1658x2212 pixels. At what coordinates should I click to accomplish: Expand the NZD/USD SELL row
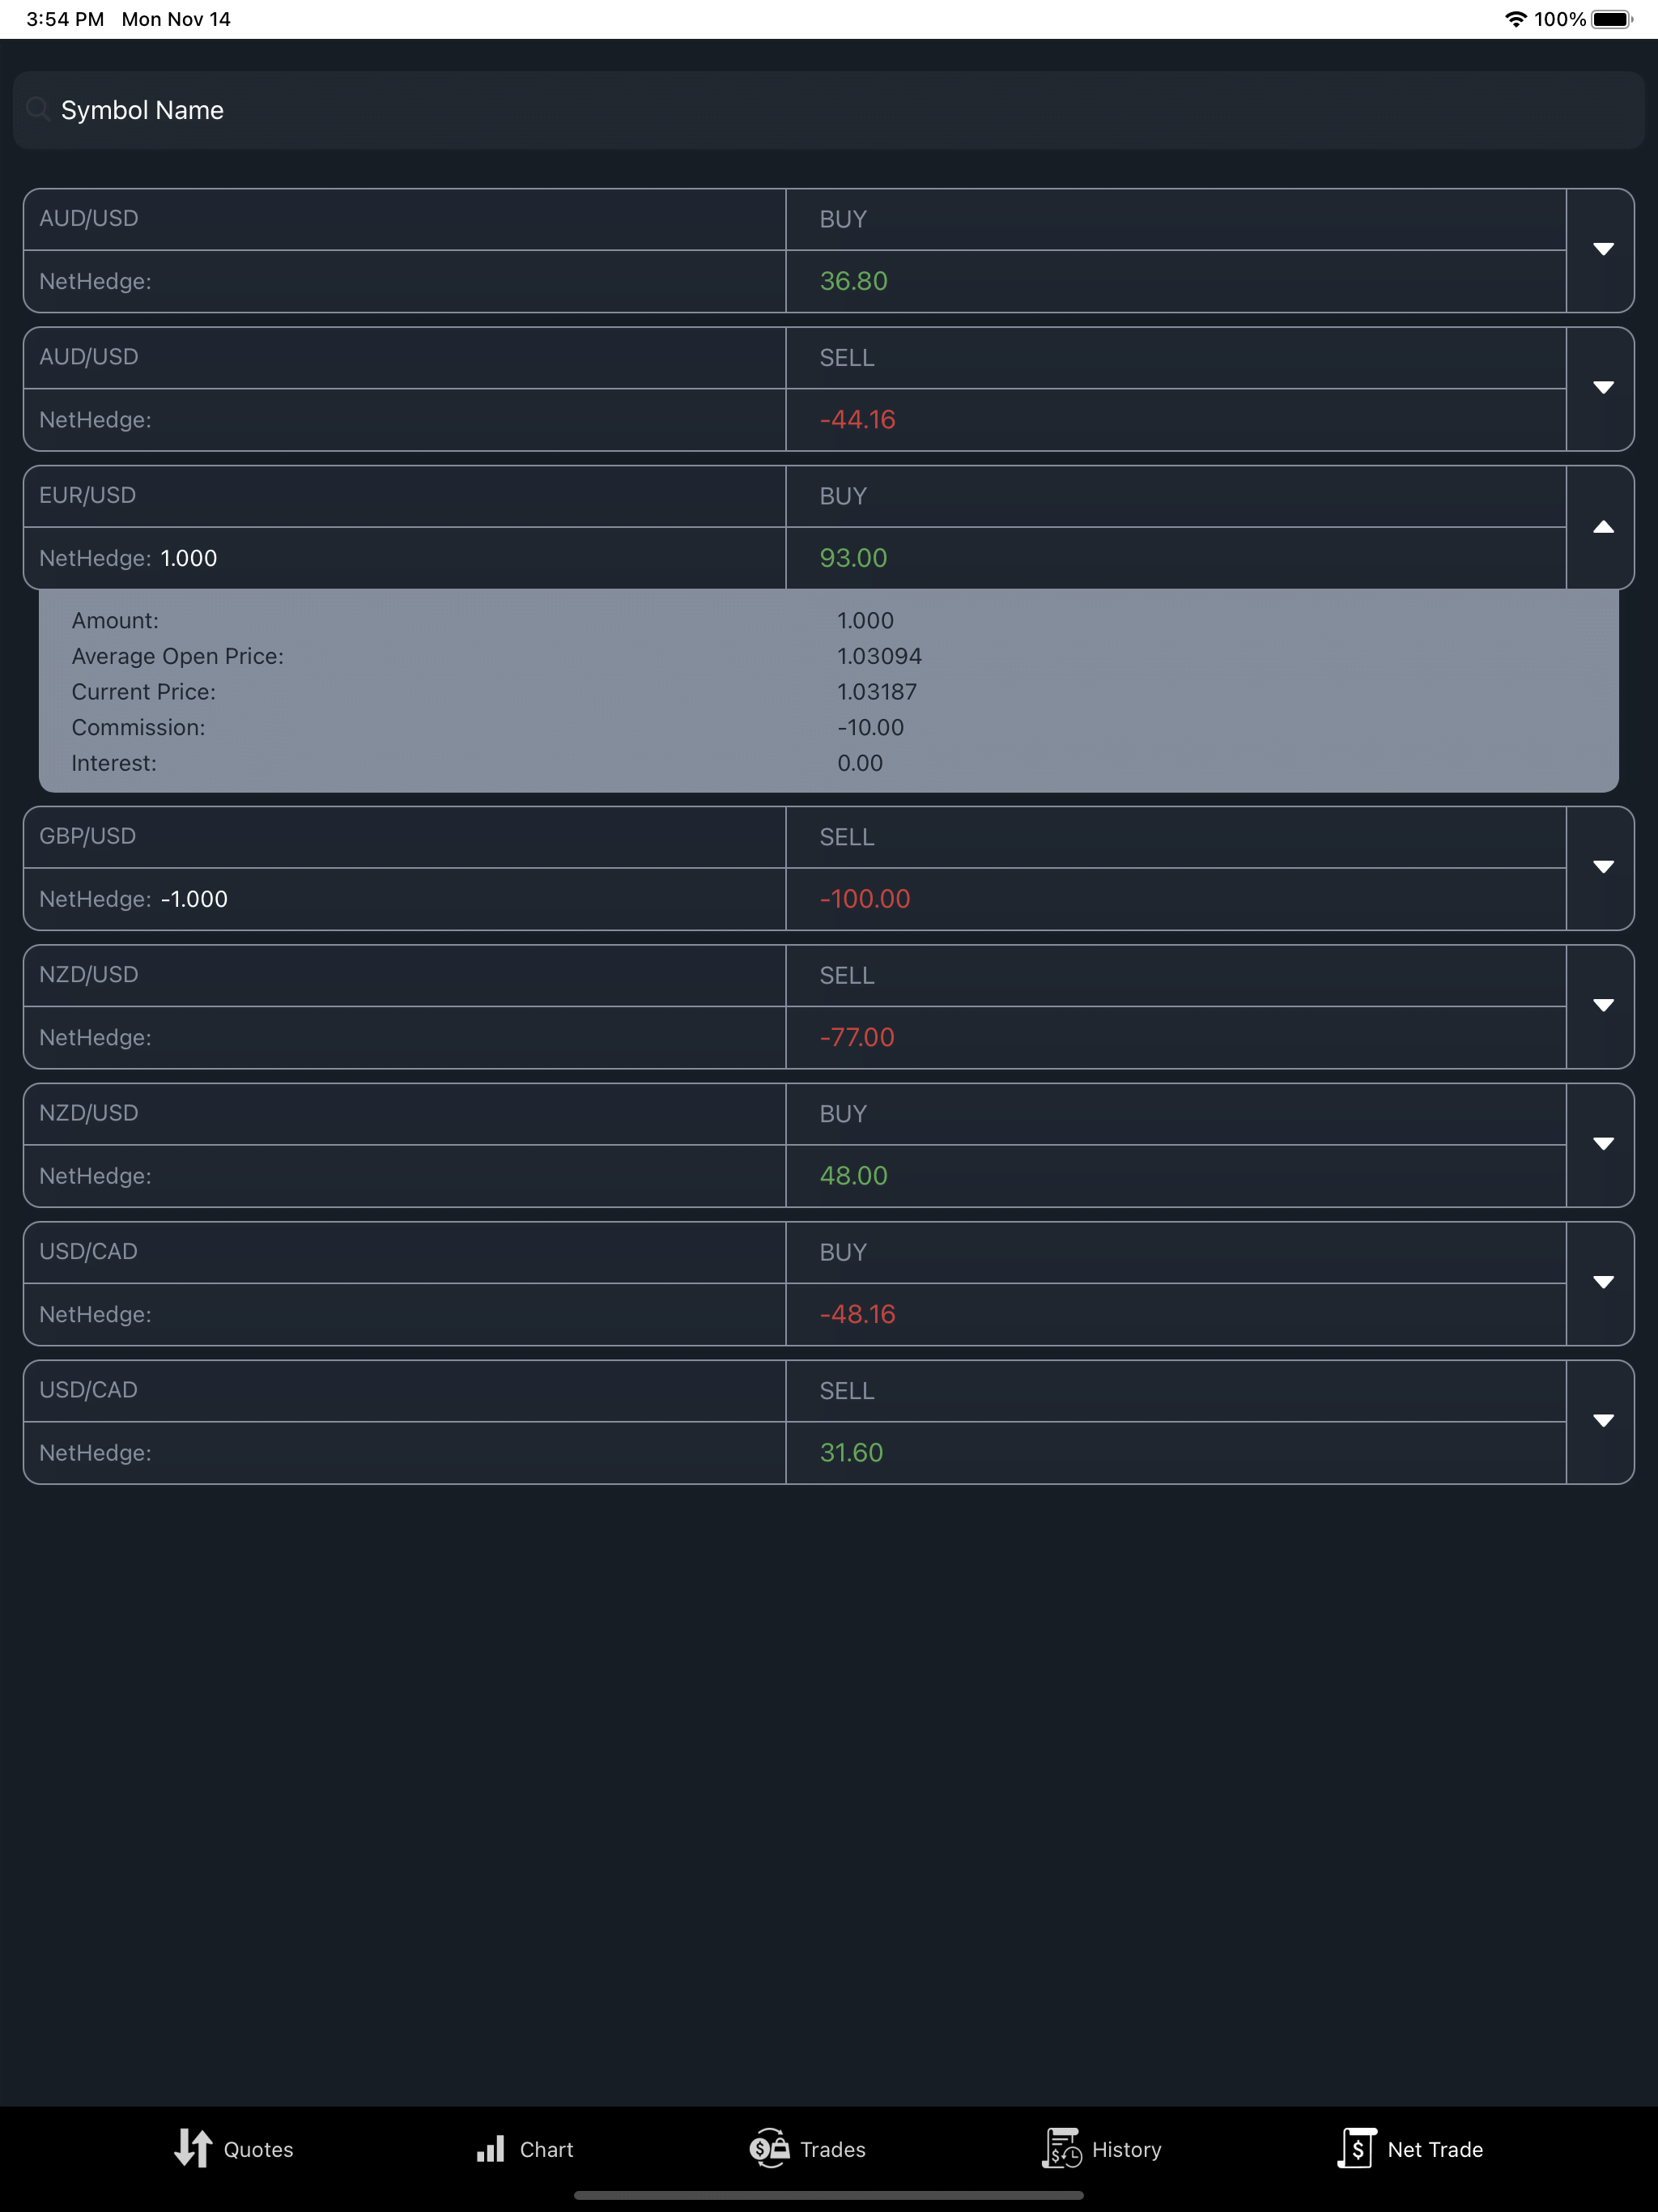tap(1602, 1006)
